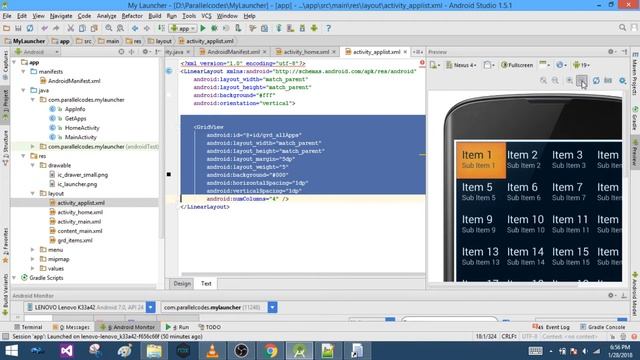Collapse the manifests folder

coord(23,71)
